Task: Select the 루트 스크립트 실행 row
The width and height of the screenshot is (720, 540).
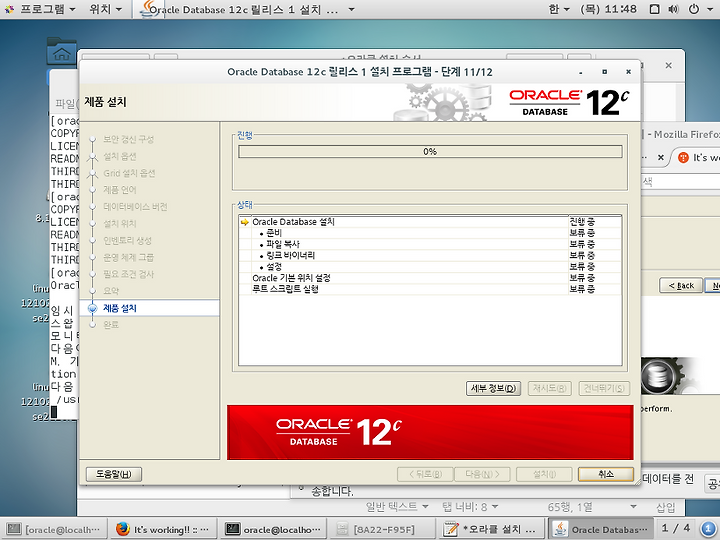Action: pyautogui.click(x=430, y=289)
